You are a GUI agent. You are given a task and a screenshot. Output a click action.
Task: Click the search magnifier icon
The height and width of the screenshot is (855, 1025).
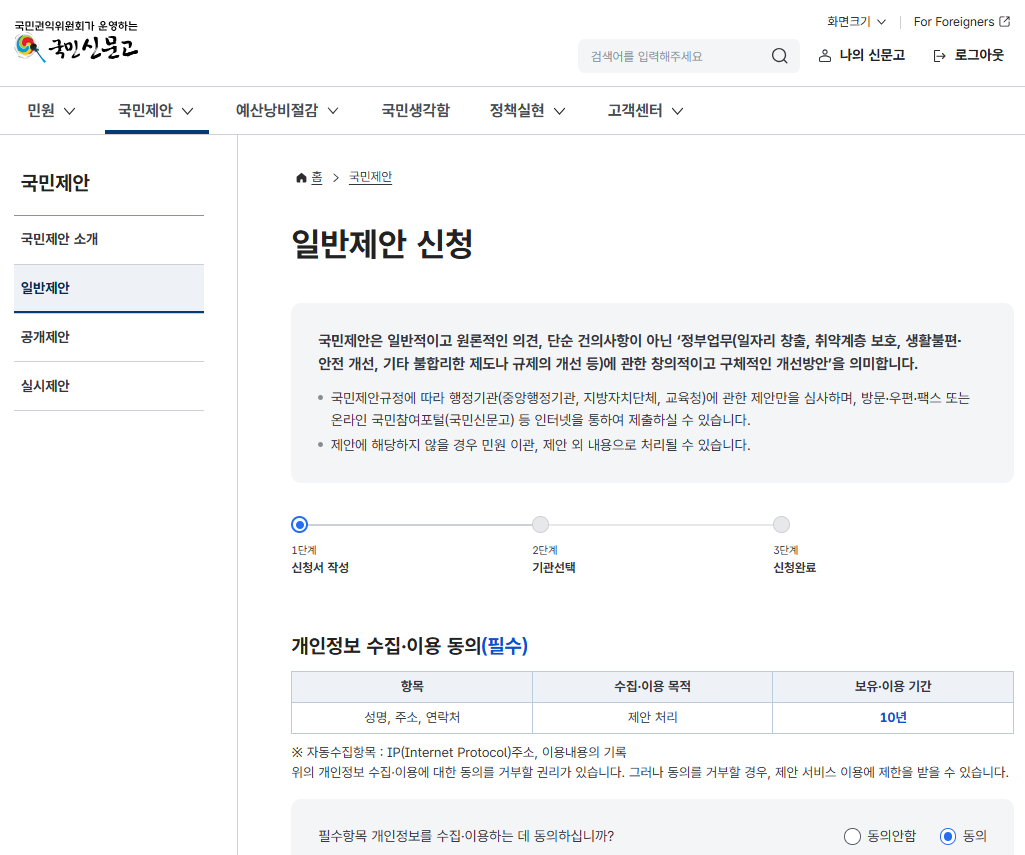tap(779, 56)
